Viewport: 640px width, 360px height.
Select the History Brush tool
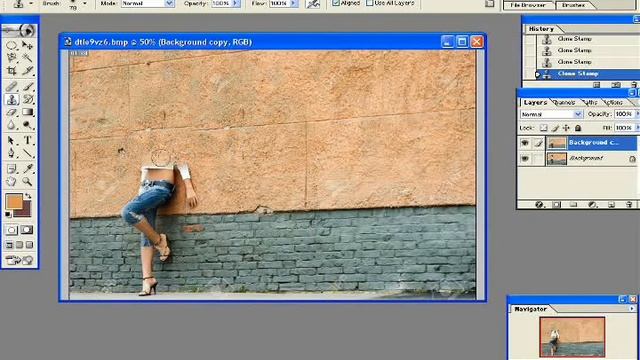click(27, 99)
